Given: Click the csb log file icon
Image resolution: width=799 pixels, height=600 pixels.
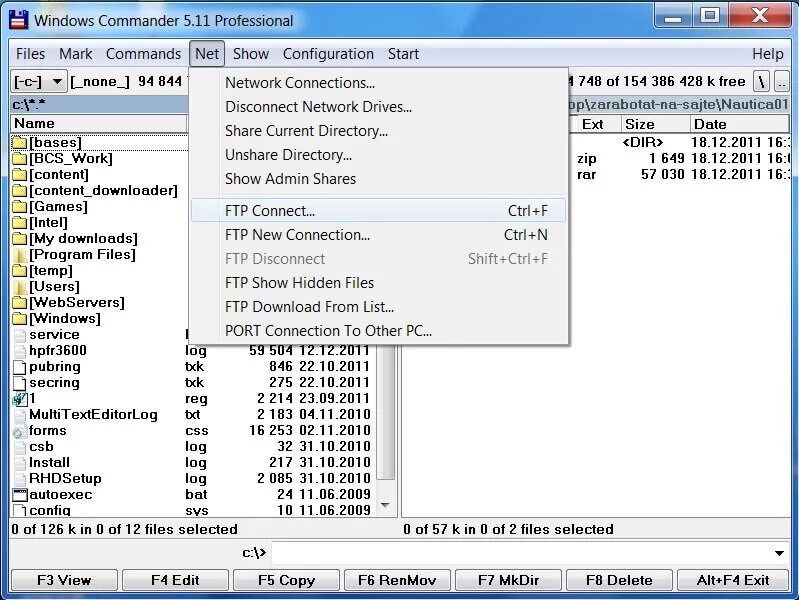Looking at the screenshot, I should 20,447.
